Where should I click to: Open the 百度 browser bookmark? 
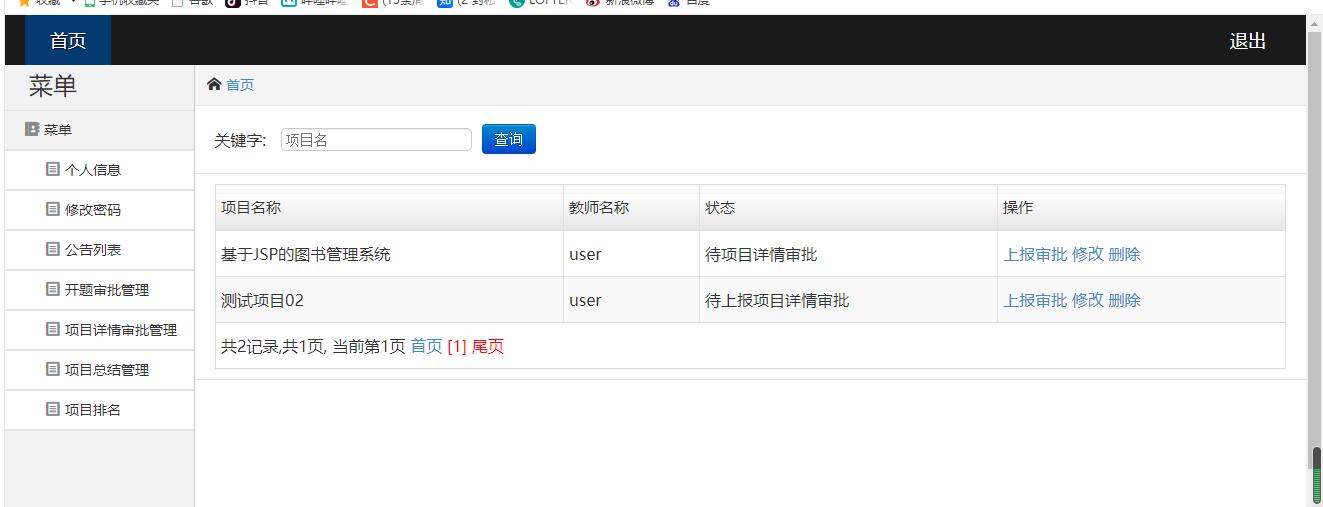688,3
